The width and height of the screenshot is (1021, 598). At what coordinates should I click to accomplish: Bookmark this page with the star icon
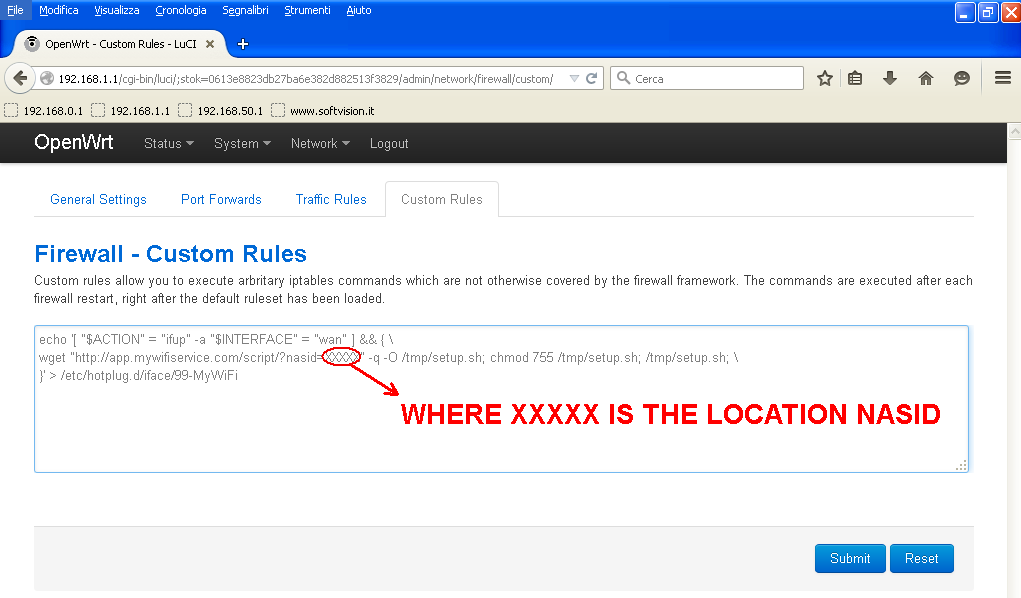[x=824, y=78]
